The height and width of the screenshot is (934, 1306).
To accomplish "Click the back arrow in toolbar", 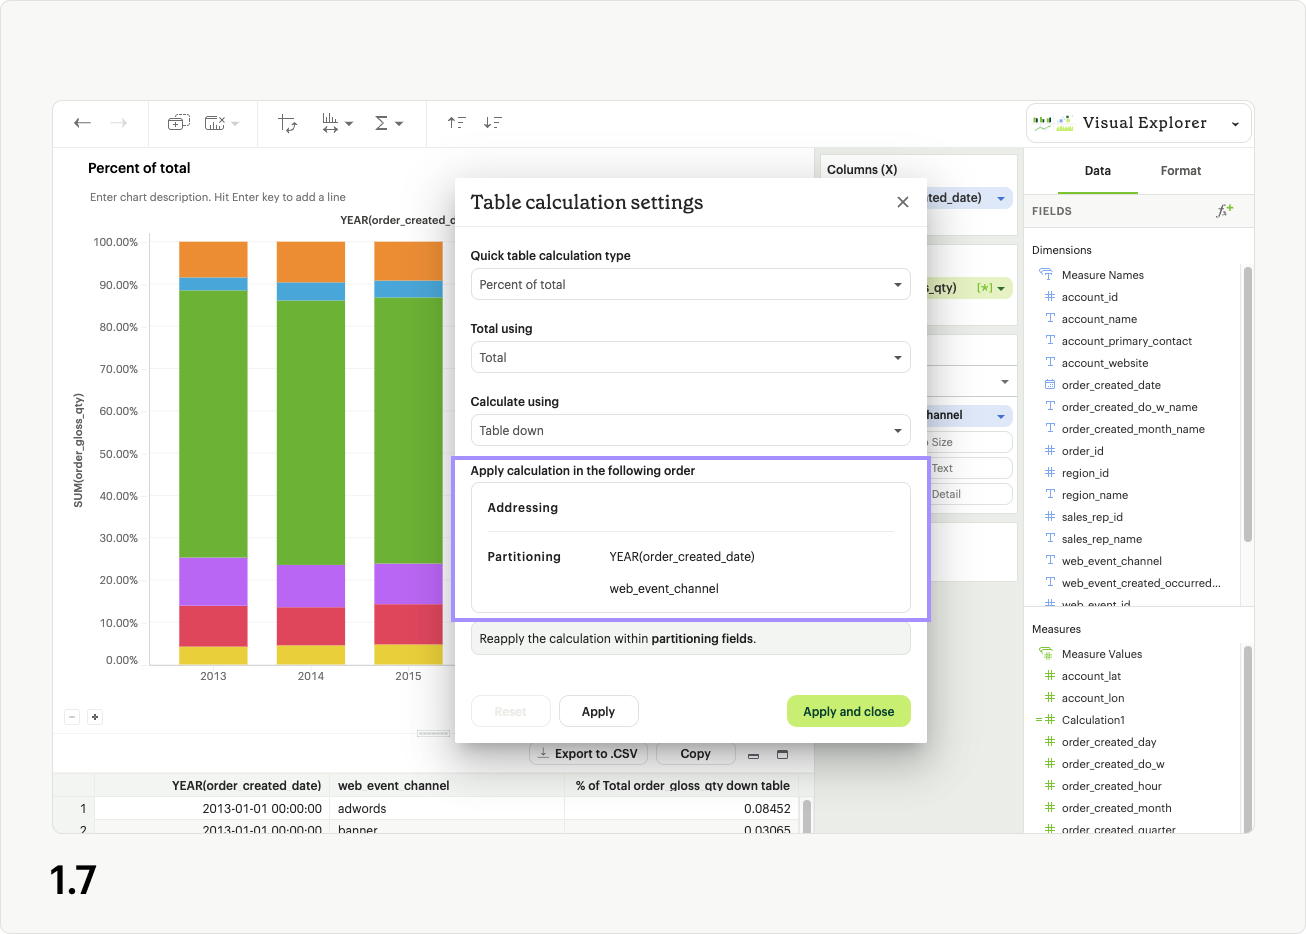I will pos(83,123).
